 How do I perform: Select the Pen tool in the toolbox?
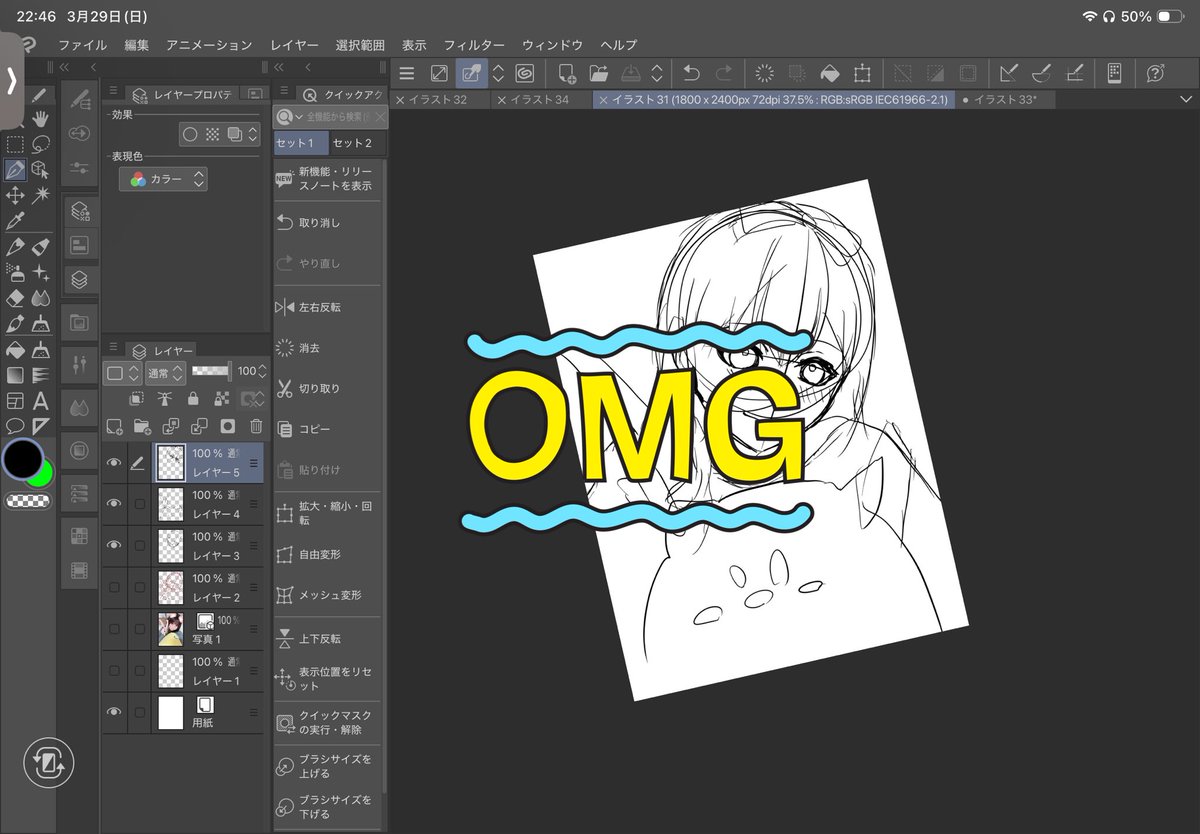[x=15, y=169]
